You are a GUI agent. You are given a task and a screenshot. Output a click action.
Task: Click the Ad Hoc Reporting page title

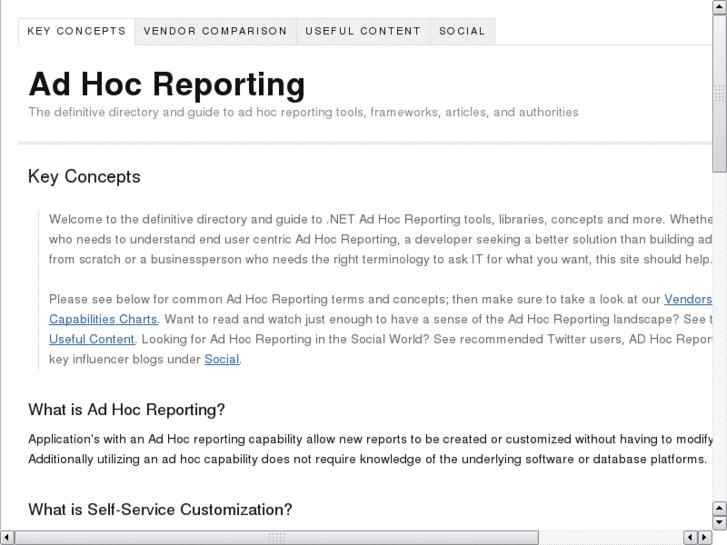[x=167, y=84]
